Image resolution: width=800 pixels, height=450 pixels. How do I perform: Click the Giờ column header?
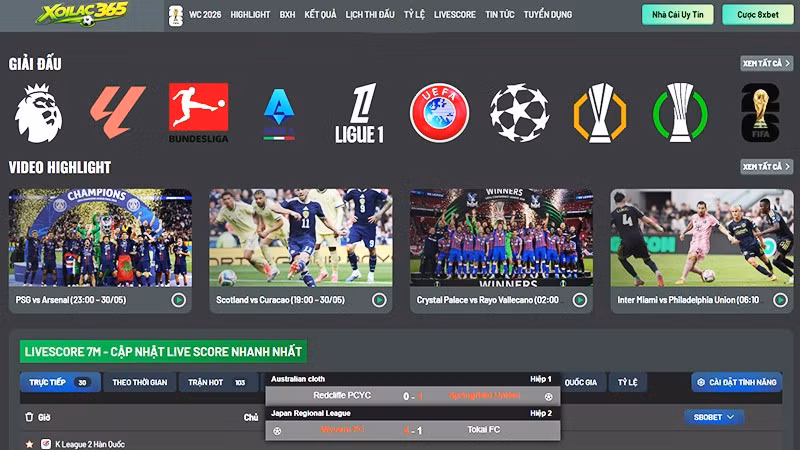point(44,417)
